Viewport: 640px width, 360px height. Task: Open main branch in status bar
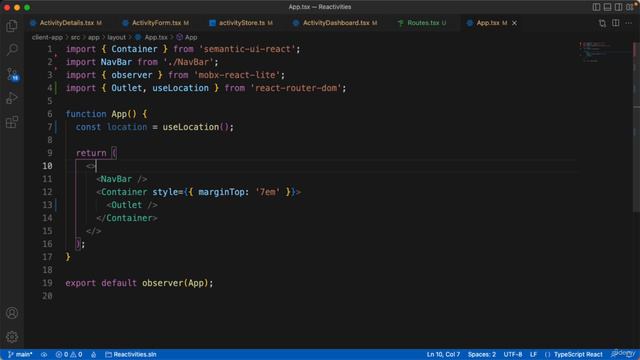[x=20, y=354]
